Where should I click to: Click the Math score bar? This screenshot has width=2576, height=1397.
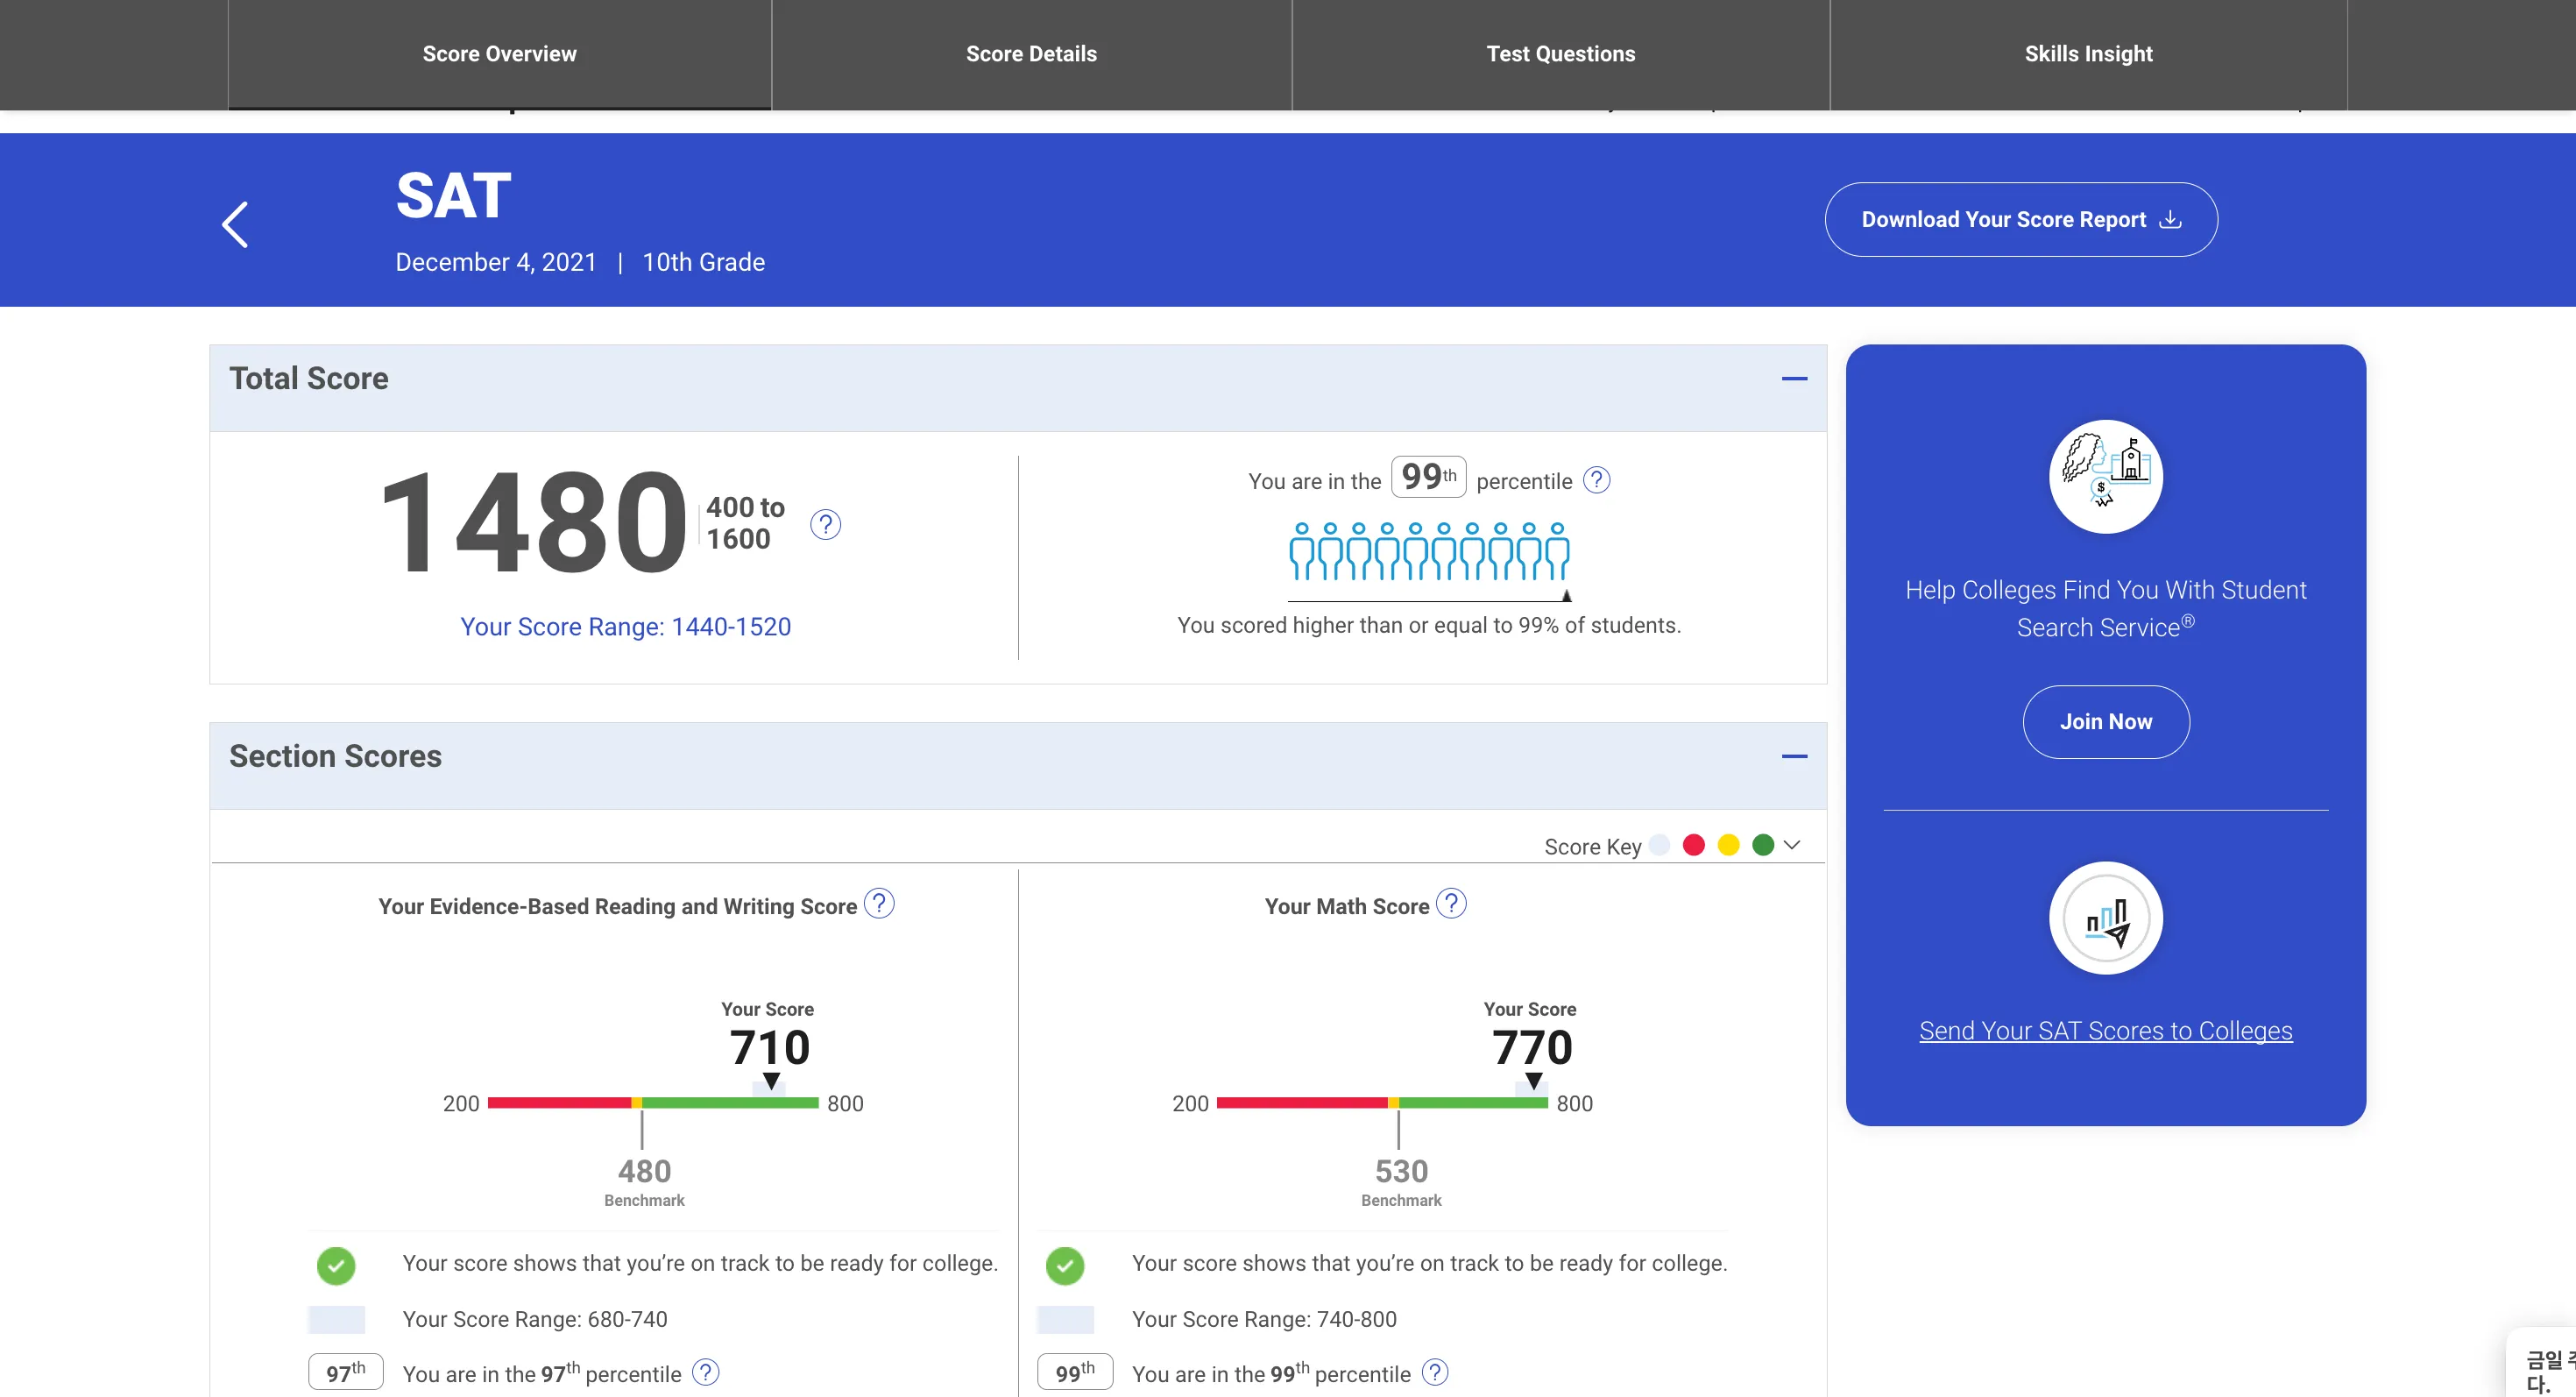point(1382,1103)
